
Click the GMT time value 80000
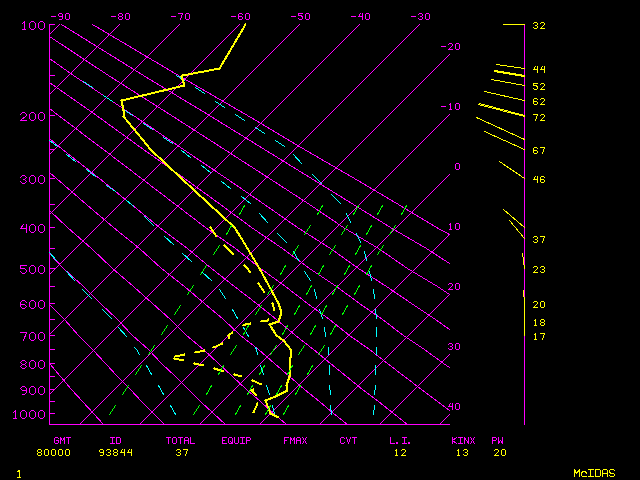[x=62, y=452]
